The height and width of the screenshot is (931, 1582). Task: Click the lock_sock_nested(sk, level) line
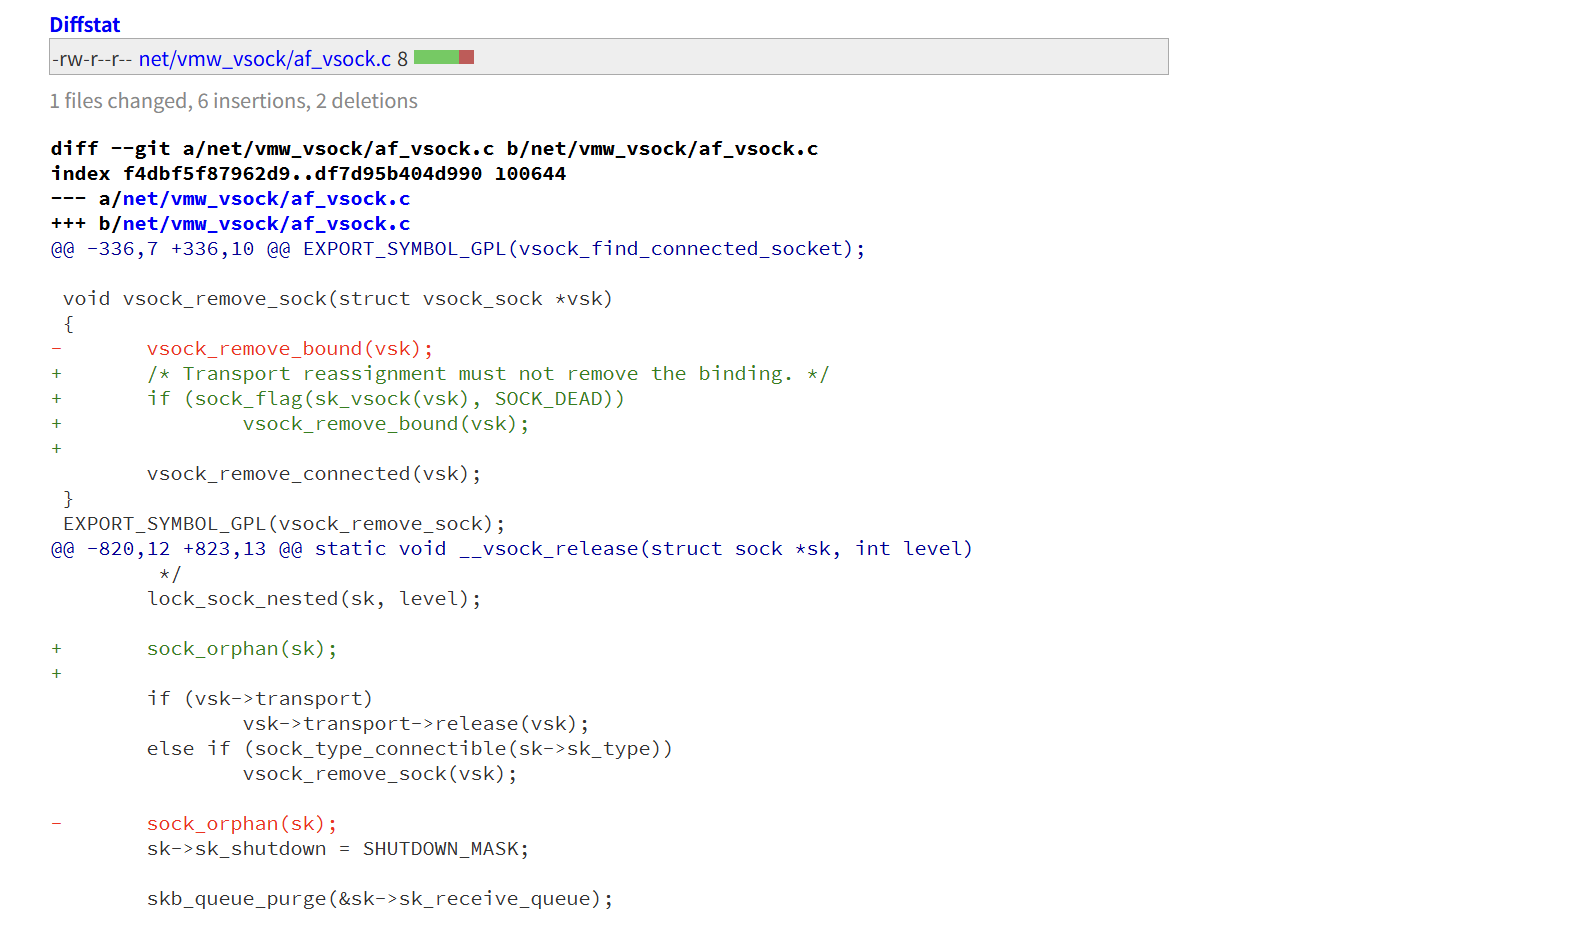coord(313,599)
